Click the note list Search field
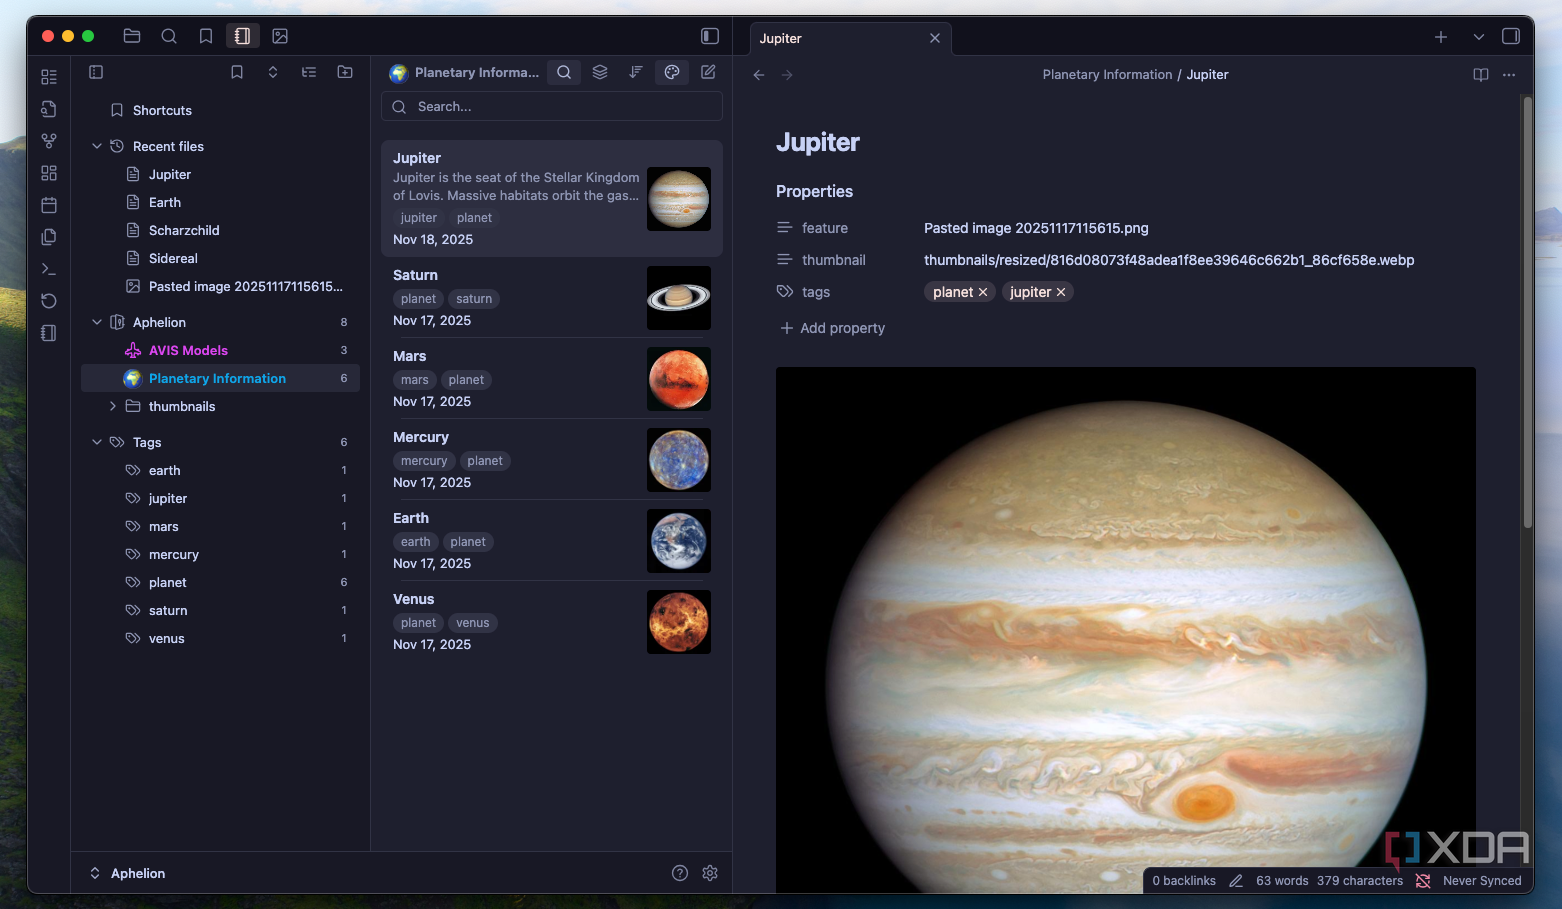The height and width of the screenshot is (909, 1562). [552, 107]
